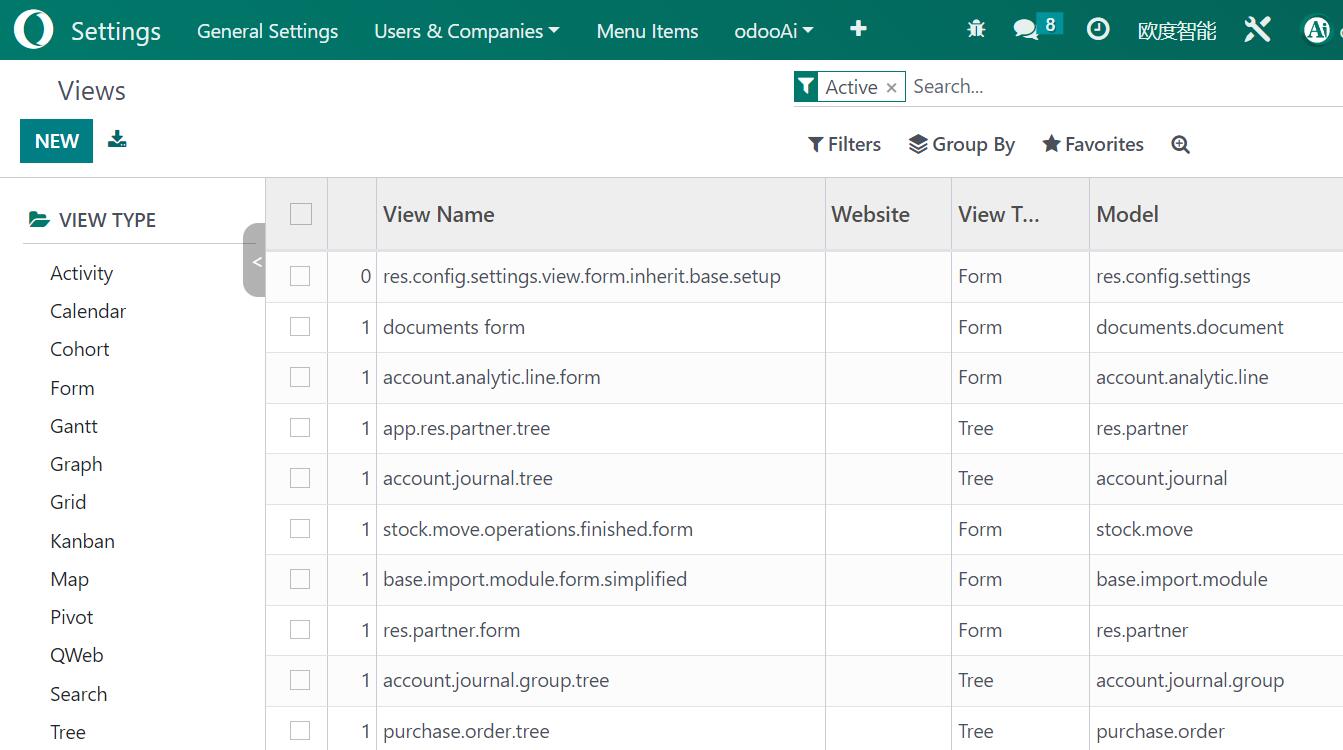Filter by Activity view type

pos(82,273)
